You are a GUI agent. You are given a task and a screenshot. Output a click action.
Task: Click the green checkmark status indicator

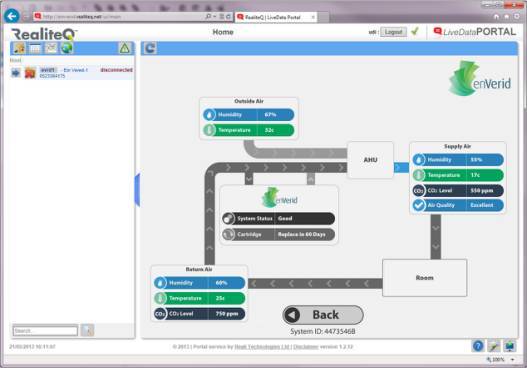(415, 32)
